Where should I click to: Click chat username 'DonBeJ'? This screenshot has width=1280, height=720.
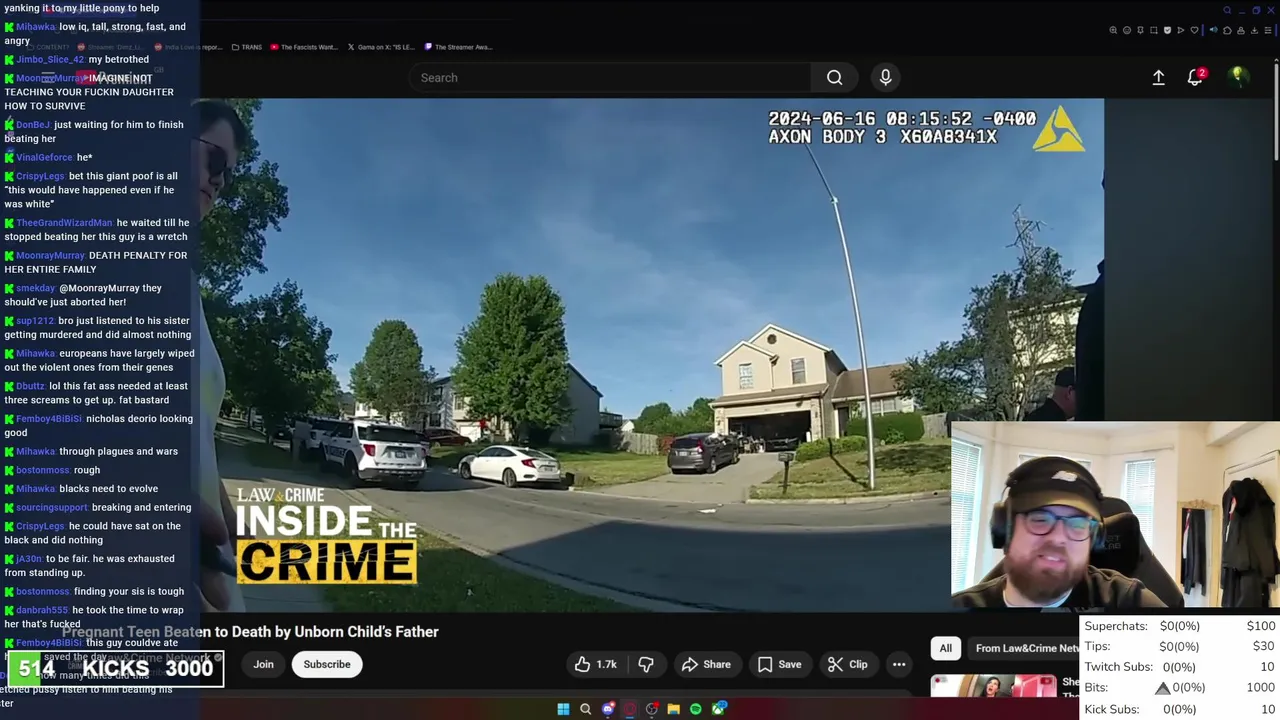(x=33, y=125)
